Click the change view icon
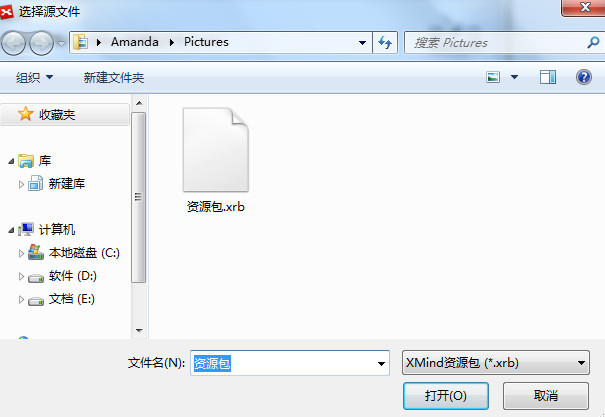 click(x=493, y=77)
